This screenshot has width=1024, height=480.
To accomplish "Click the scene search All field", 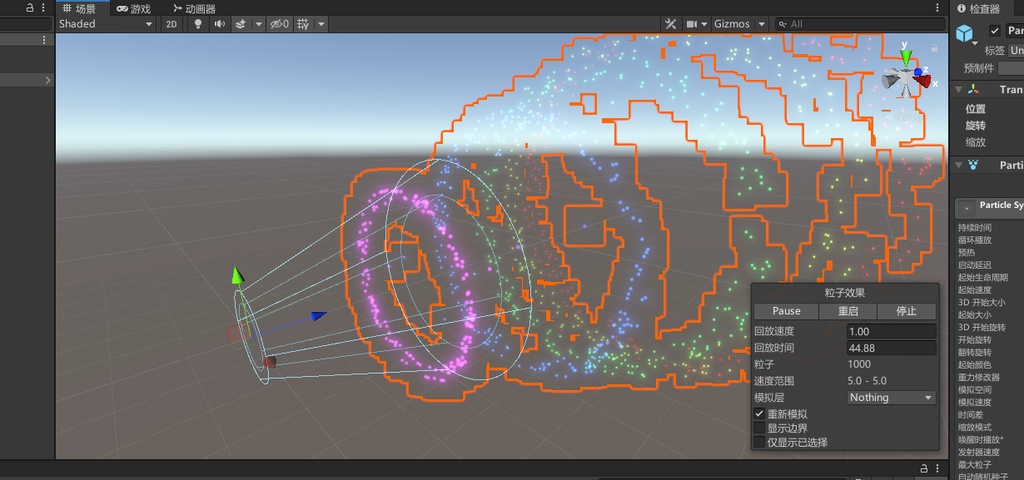I will click(x=860, y=24).
